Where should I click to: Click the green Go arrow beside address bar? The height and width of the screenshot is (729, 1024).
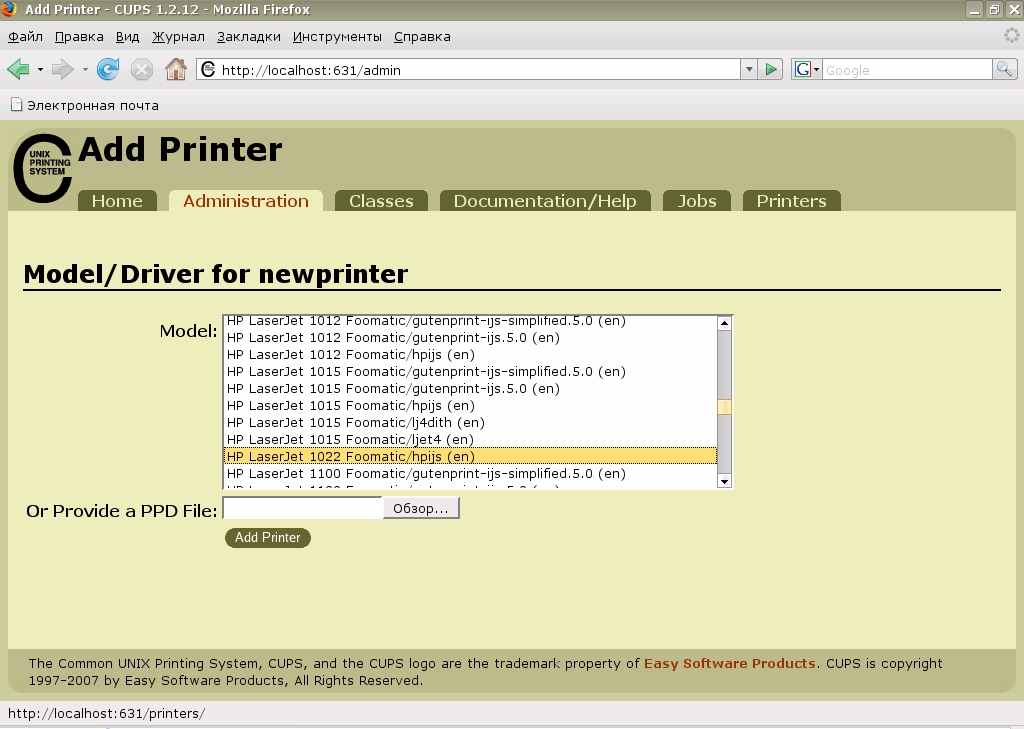(x=771, y=69)
